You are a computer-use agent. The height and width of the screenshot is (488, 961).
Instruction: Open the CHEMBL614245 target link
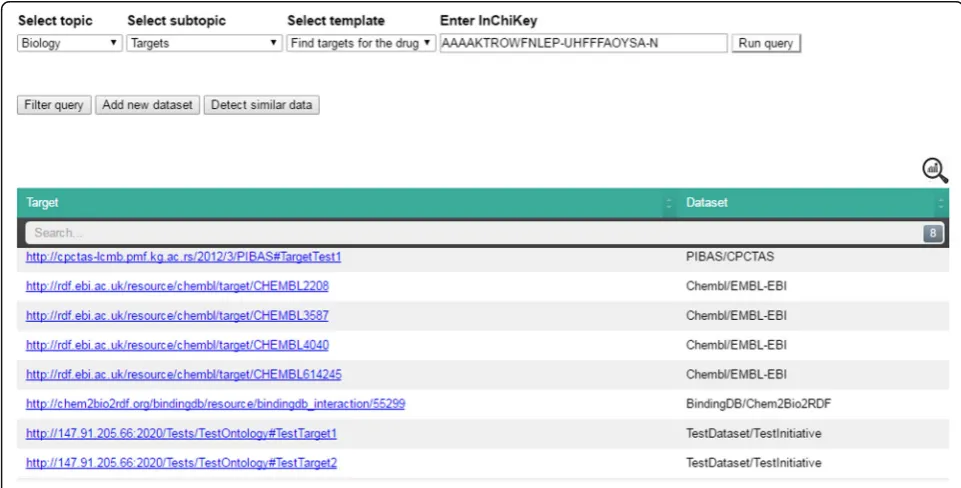click(184, 375)
